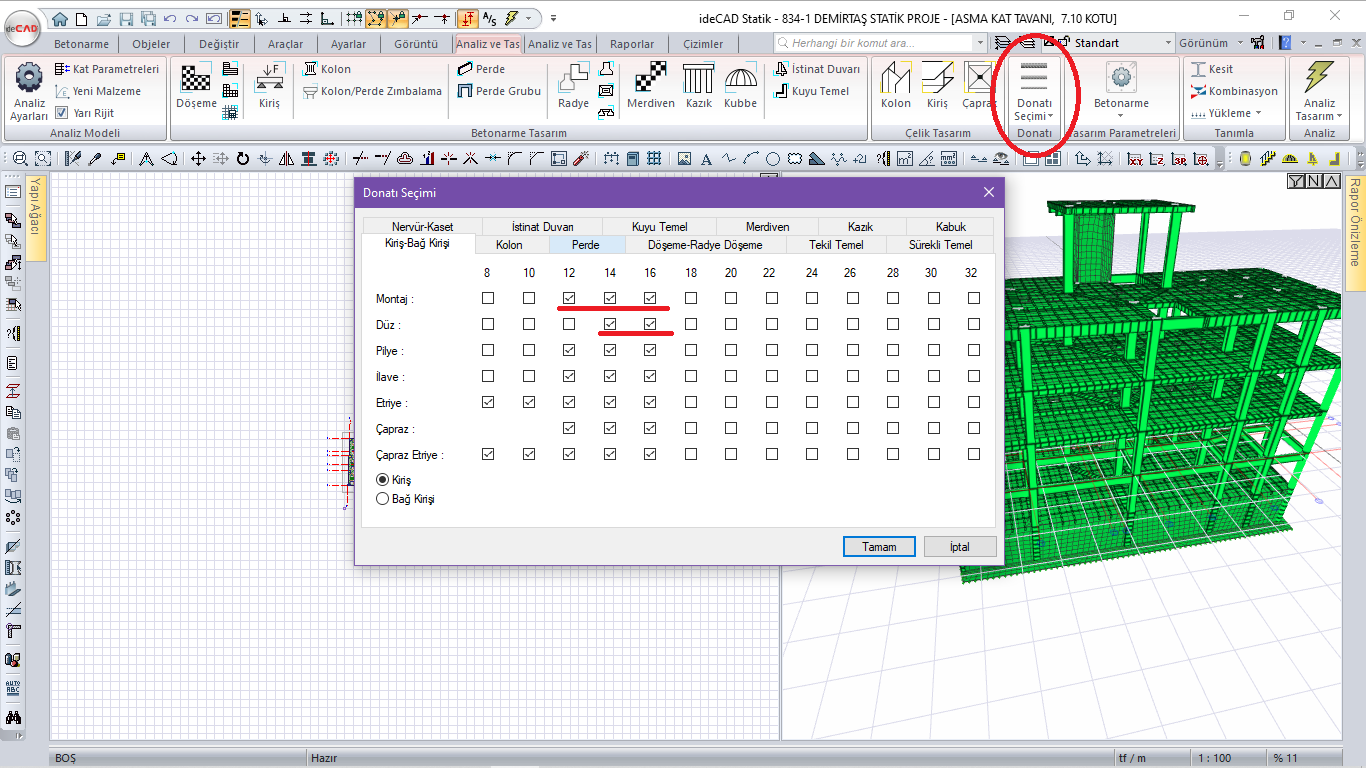1366x768 pixels.
Task: Switch to Perde tab in dialog
Action: 586,245
